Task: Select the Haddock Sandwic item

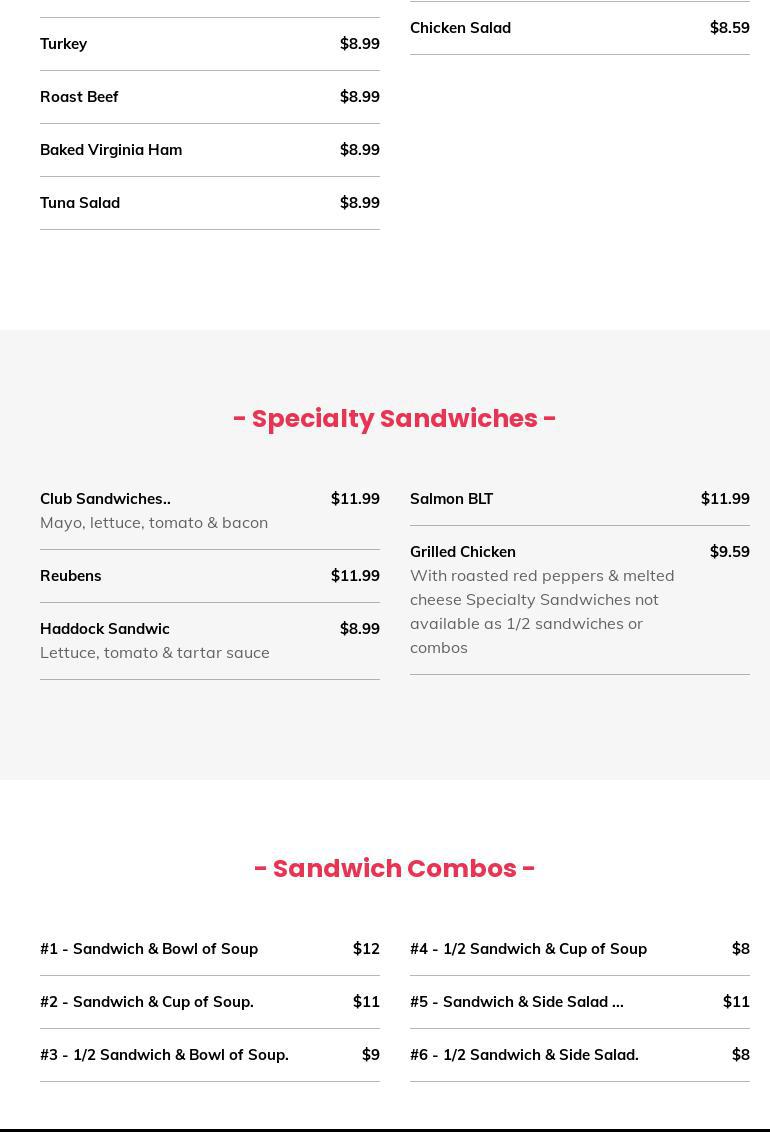Action: pyautogui.click(x=105, y=629)
